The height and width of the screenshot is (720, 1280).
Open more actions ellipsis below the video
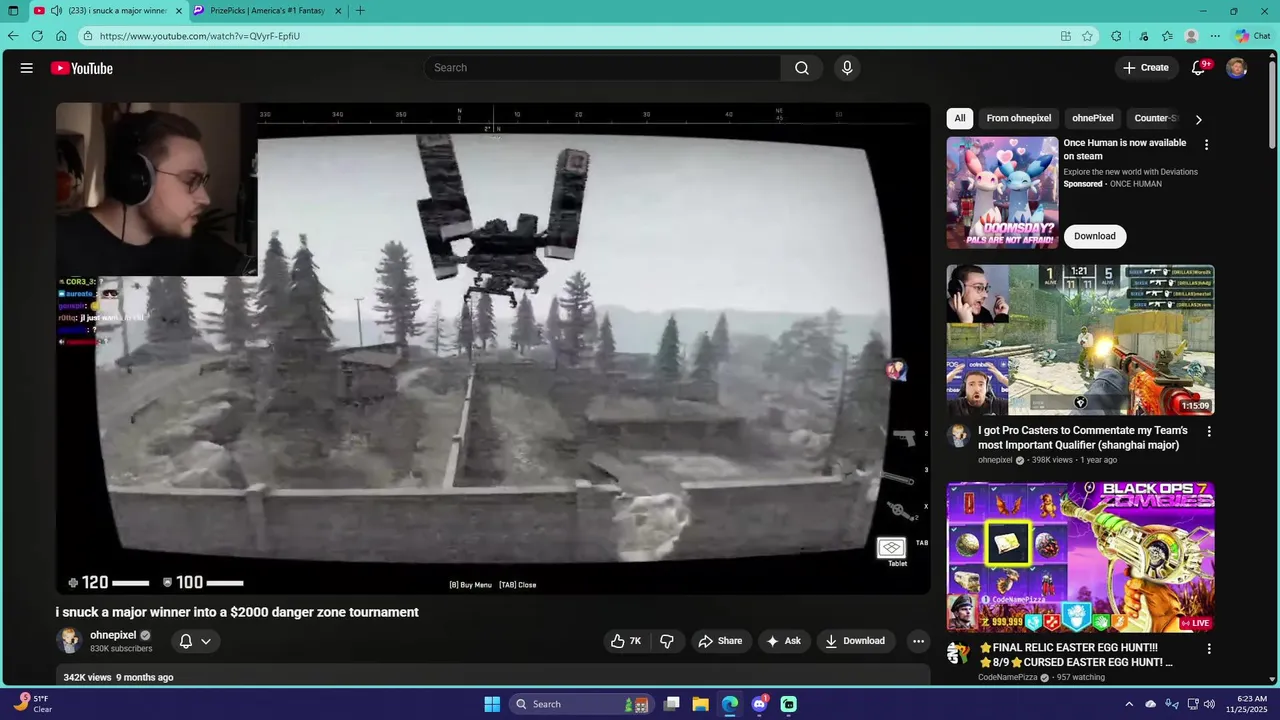(918, 641)
